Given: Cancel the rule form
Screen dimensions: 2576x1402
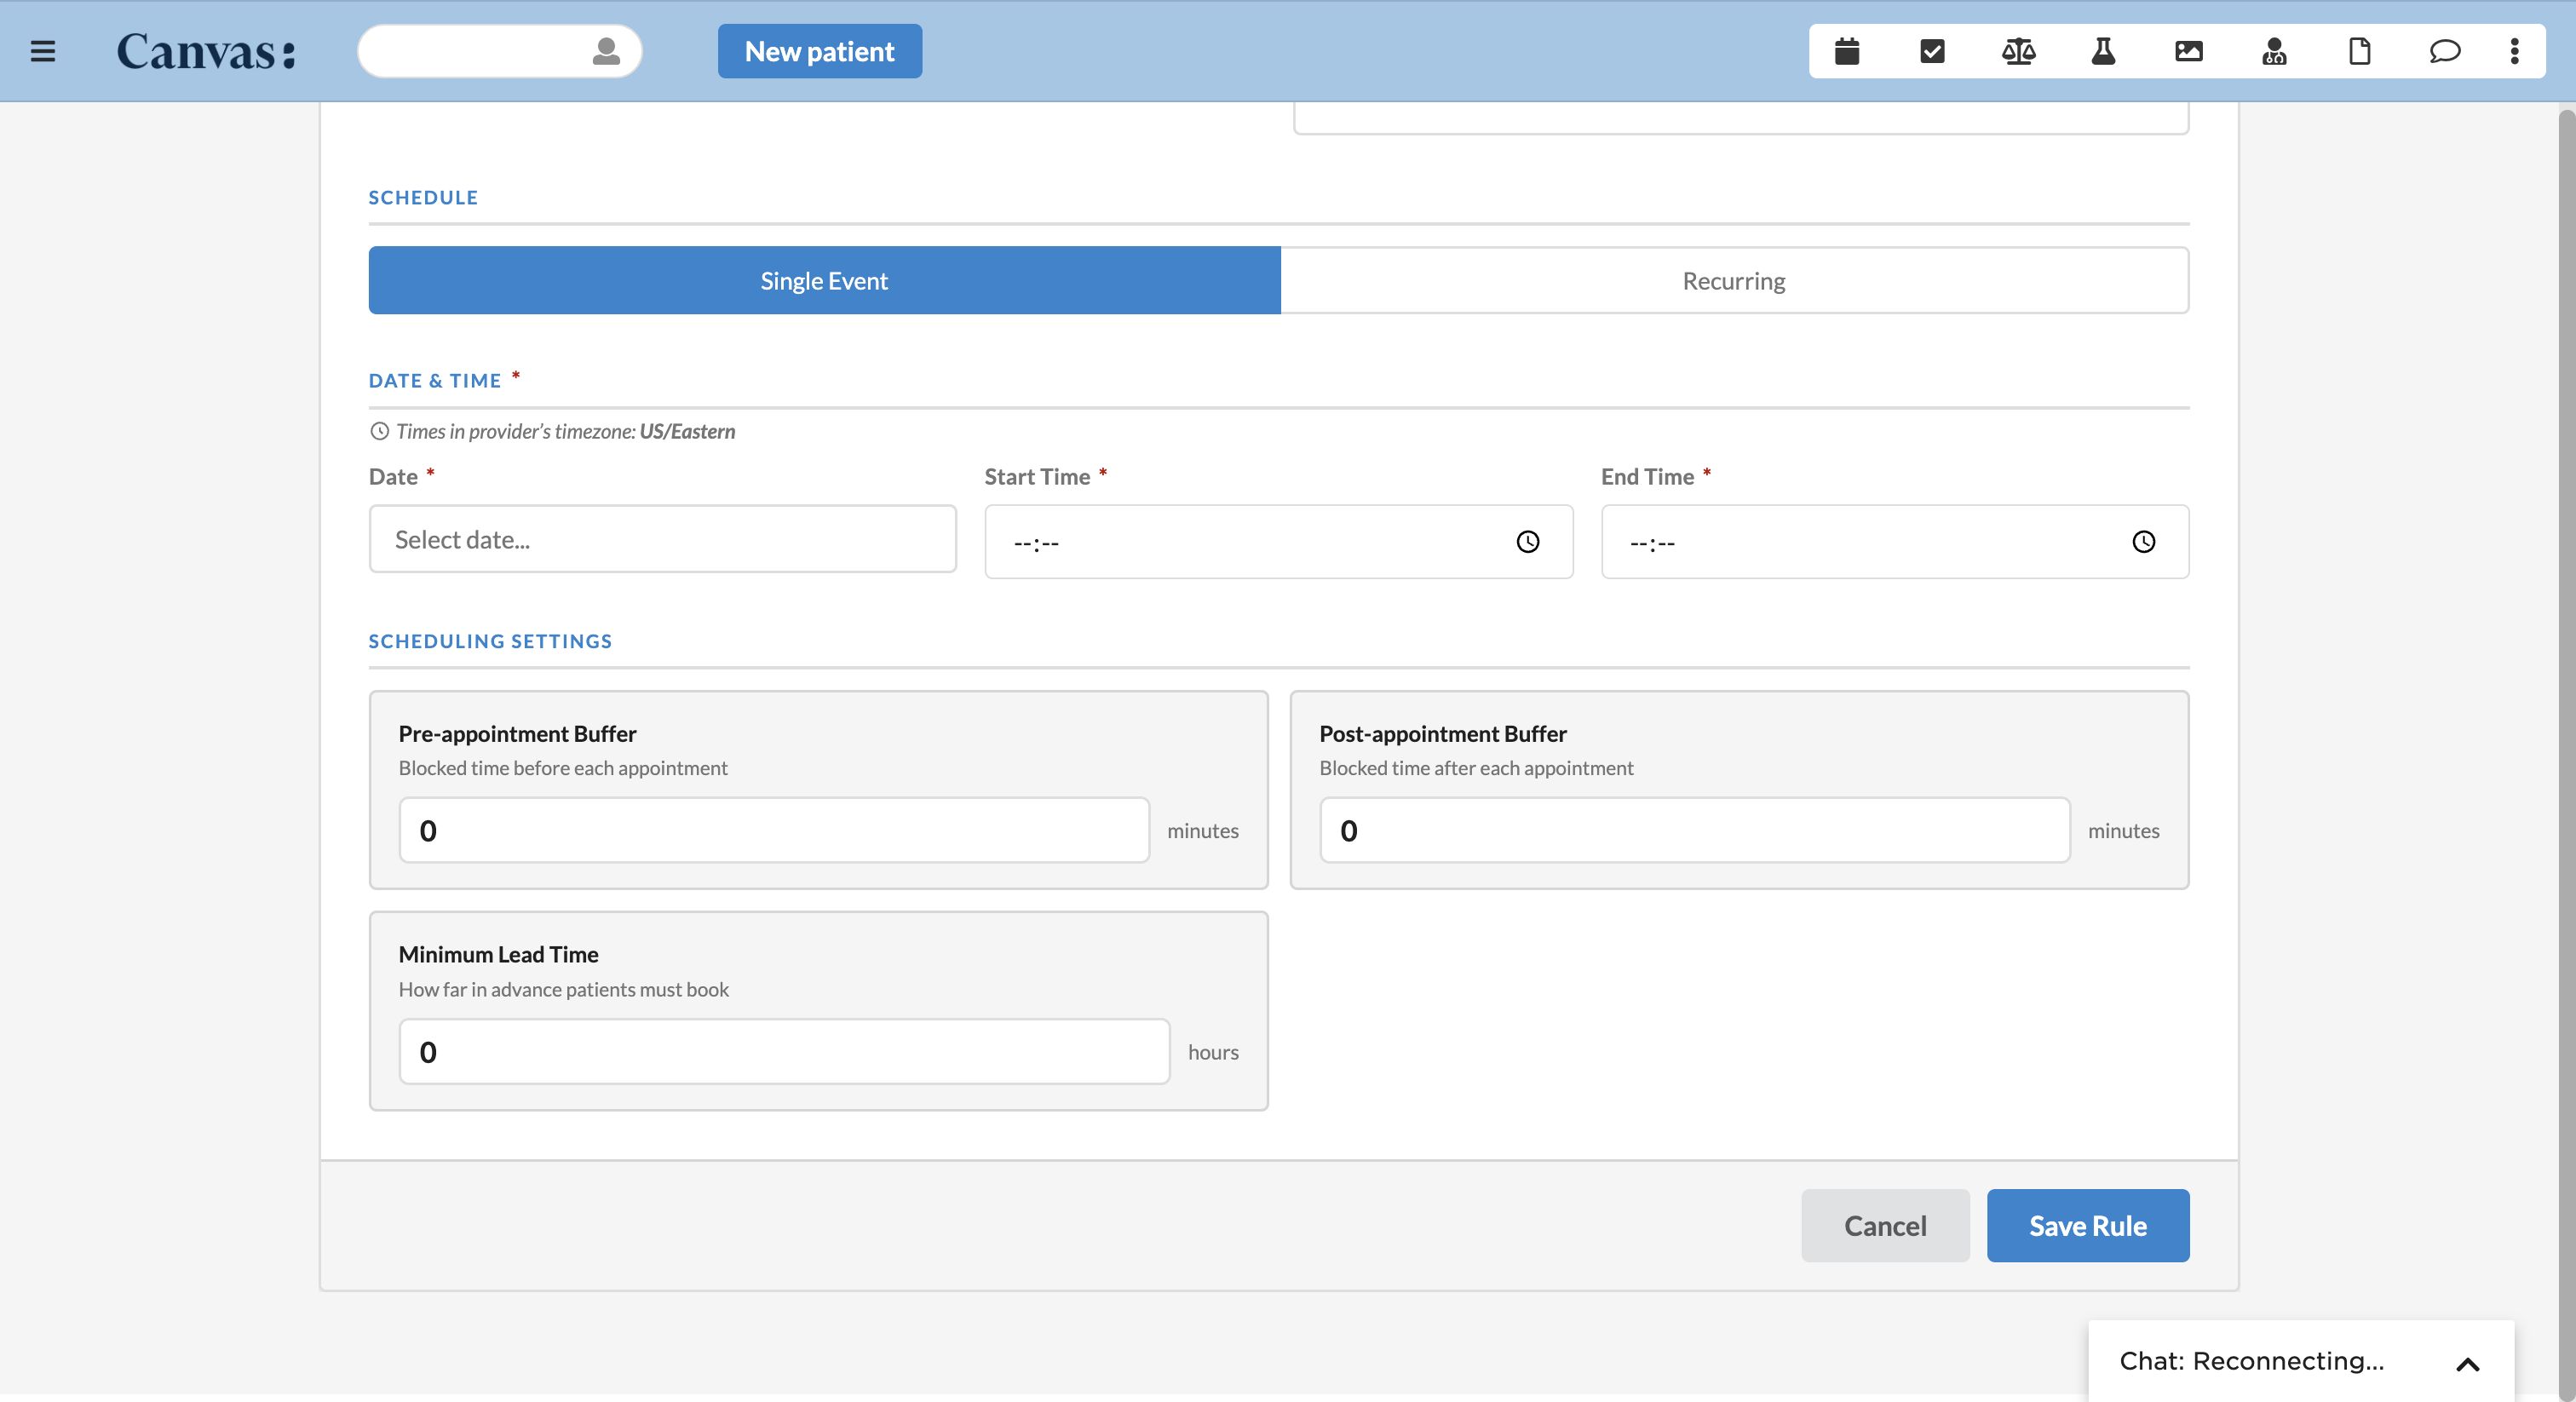Looking at the screenshot, I should point(1885,1225).
